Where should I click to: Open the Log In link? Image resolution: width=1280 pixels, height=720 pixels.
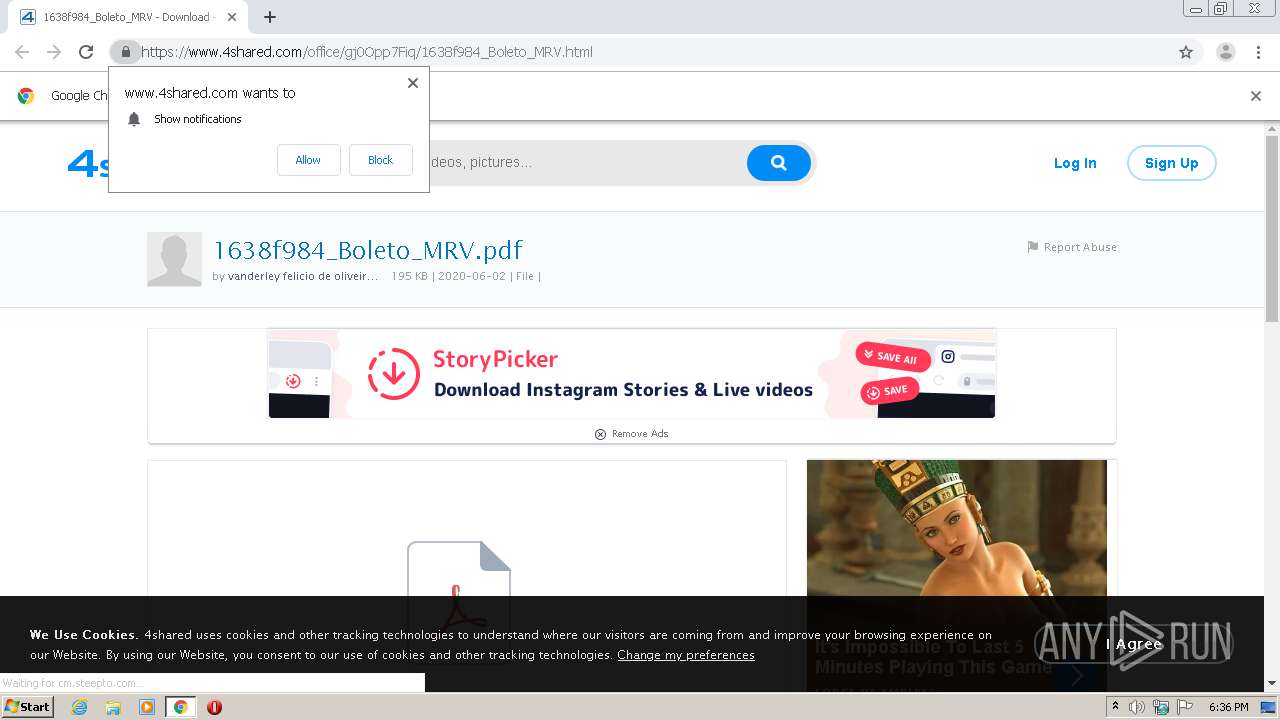[x=1075, y=163]
